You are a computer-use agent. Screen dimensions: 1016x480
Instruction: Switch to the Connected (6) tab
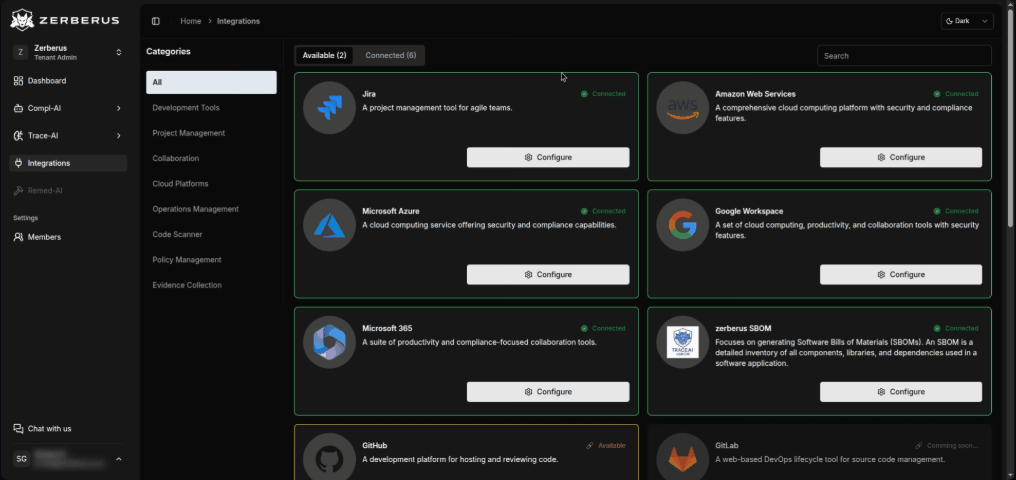[x=390, y=55]
